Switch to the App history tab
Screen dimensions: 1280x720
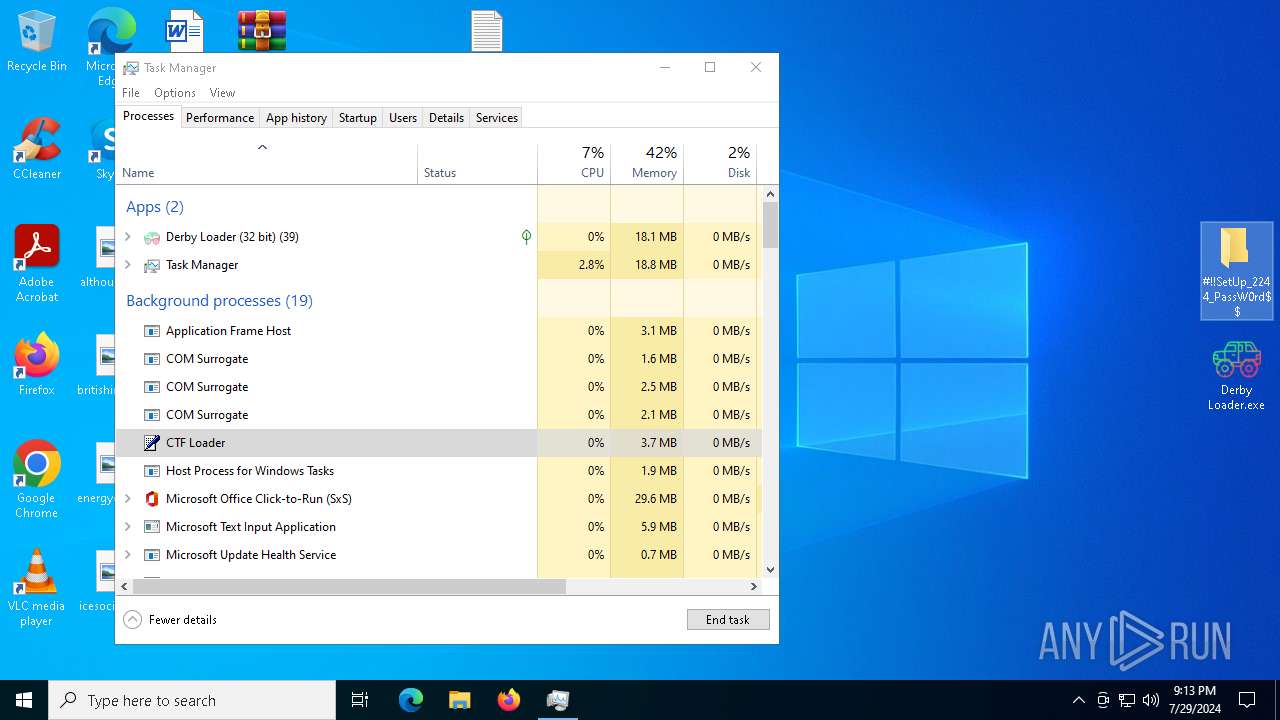pos(296,118)
